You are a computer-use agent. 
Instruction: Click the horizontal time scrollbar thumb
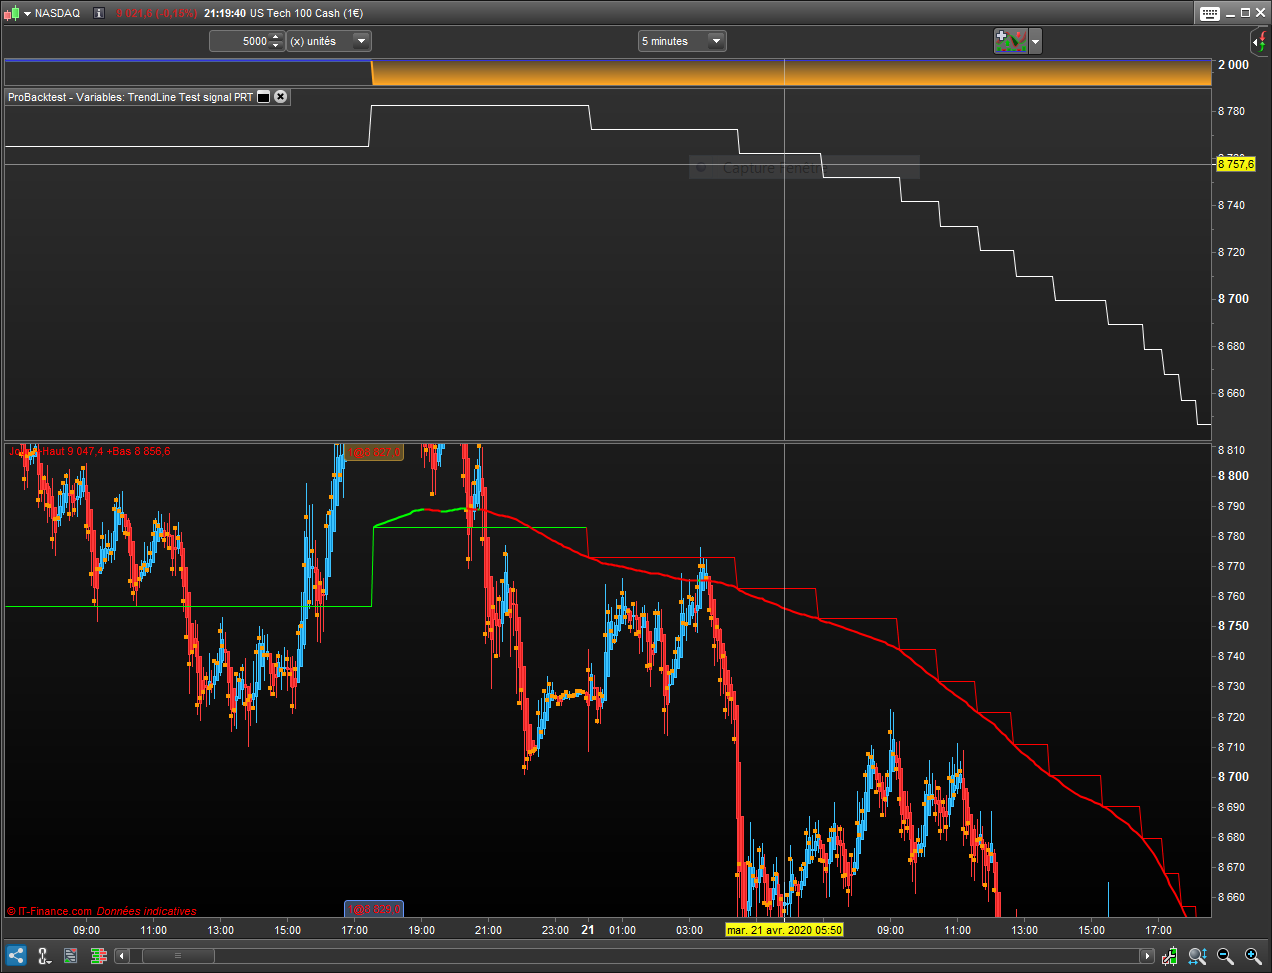178,956
